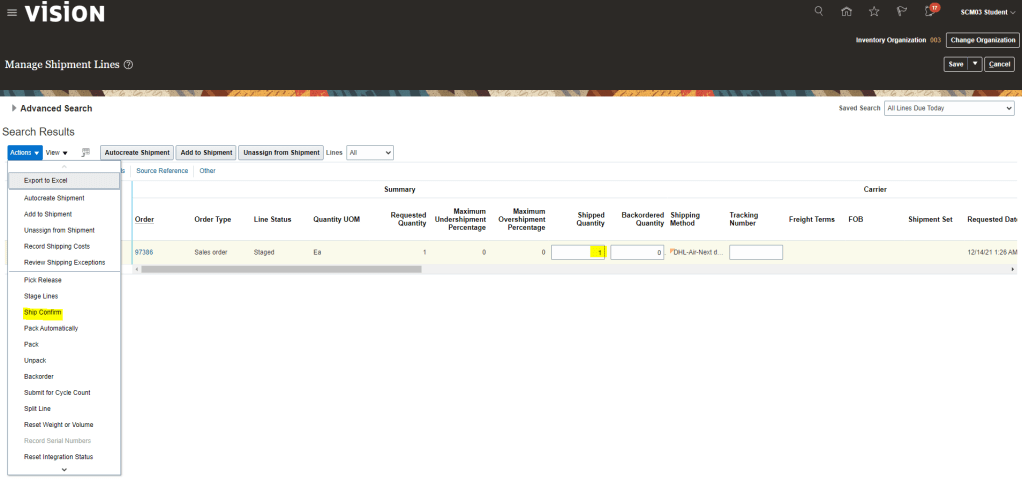Screen dimensions: 1022x487
Task: Open the Favorites star icon
Action: point(874,12)
